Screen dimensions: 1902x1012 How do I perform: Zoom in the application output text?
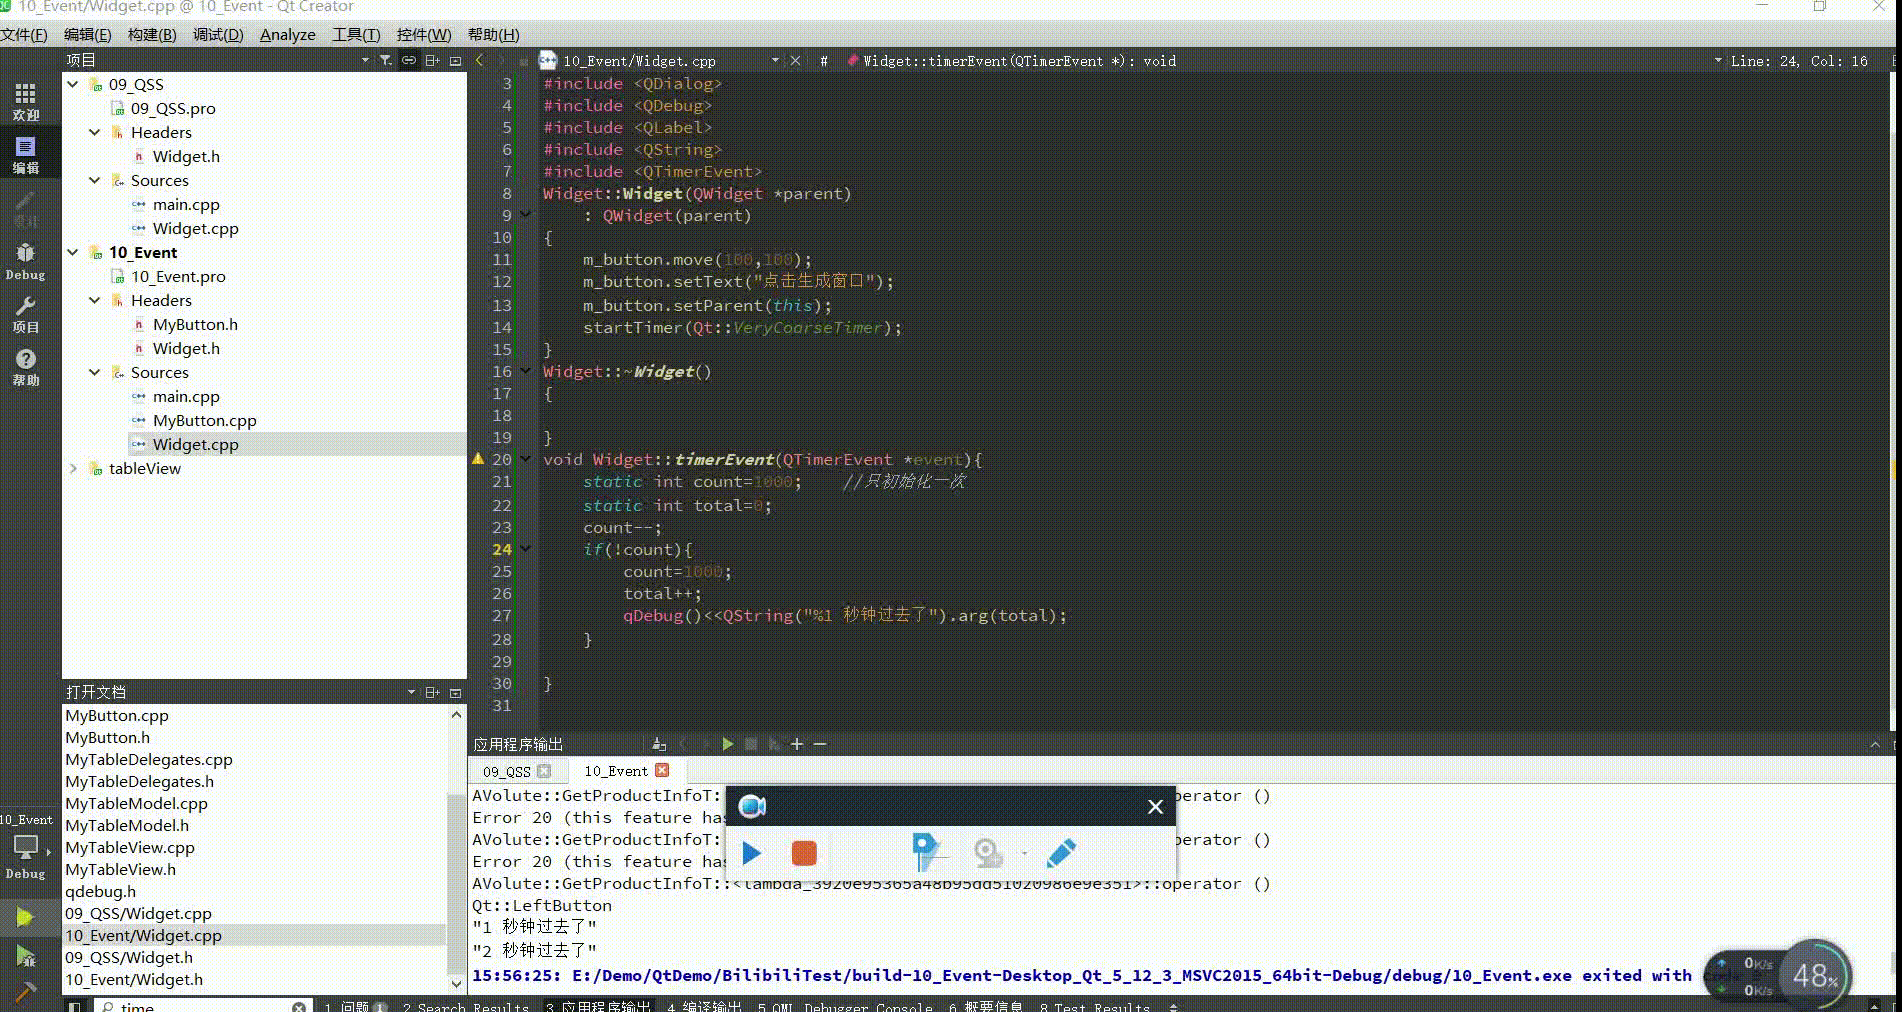point(797,744)
